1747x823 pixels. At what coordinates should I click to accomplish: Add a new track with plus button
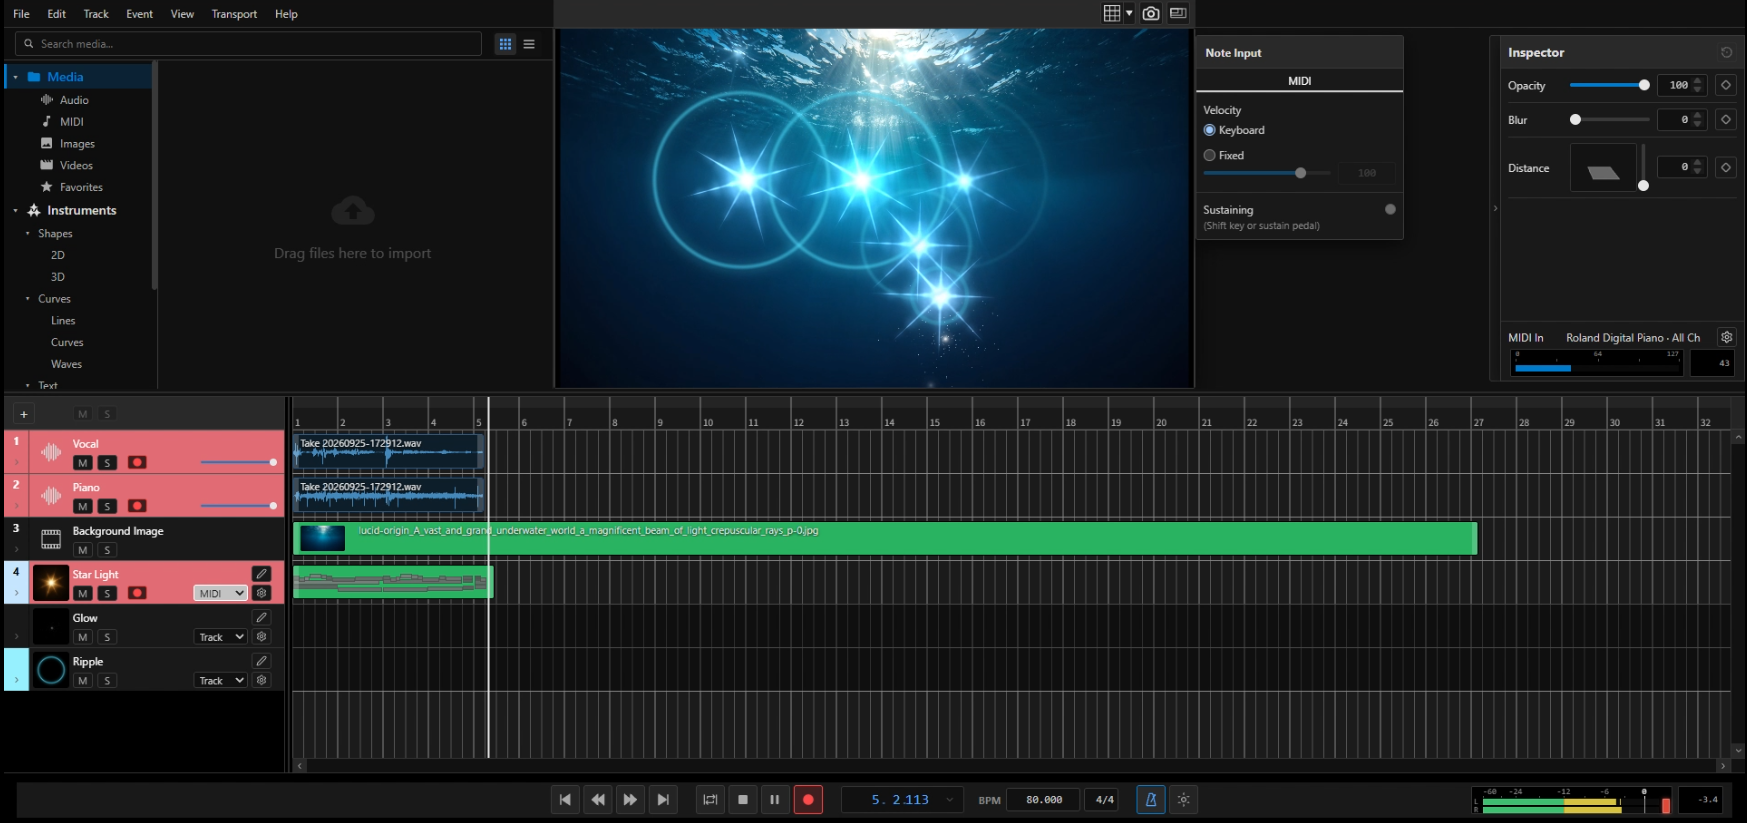24,414
